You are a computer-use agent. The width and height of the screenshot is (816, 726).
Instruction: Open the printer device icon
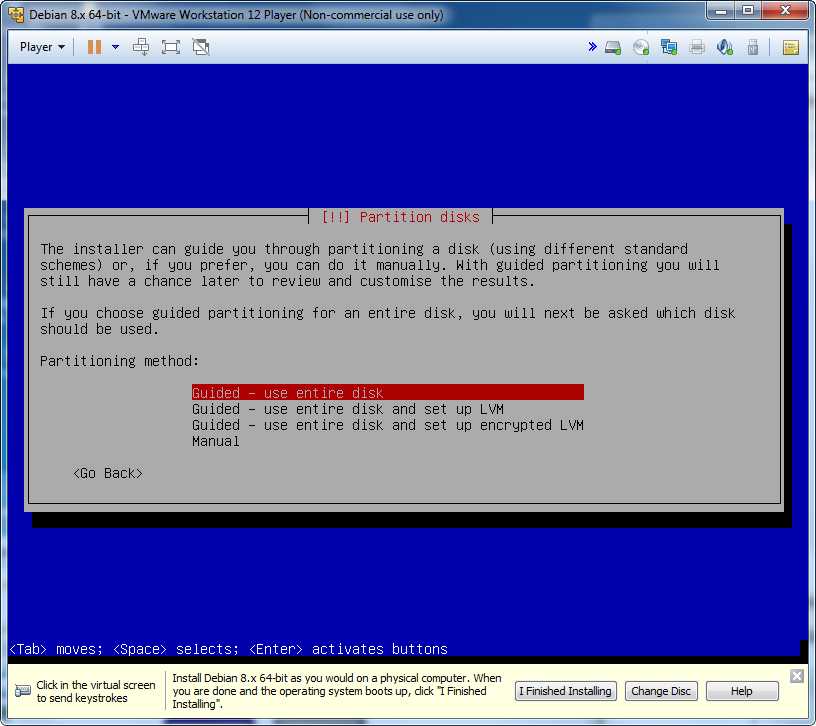coord(697,47)
